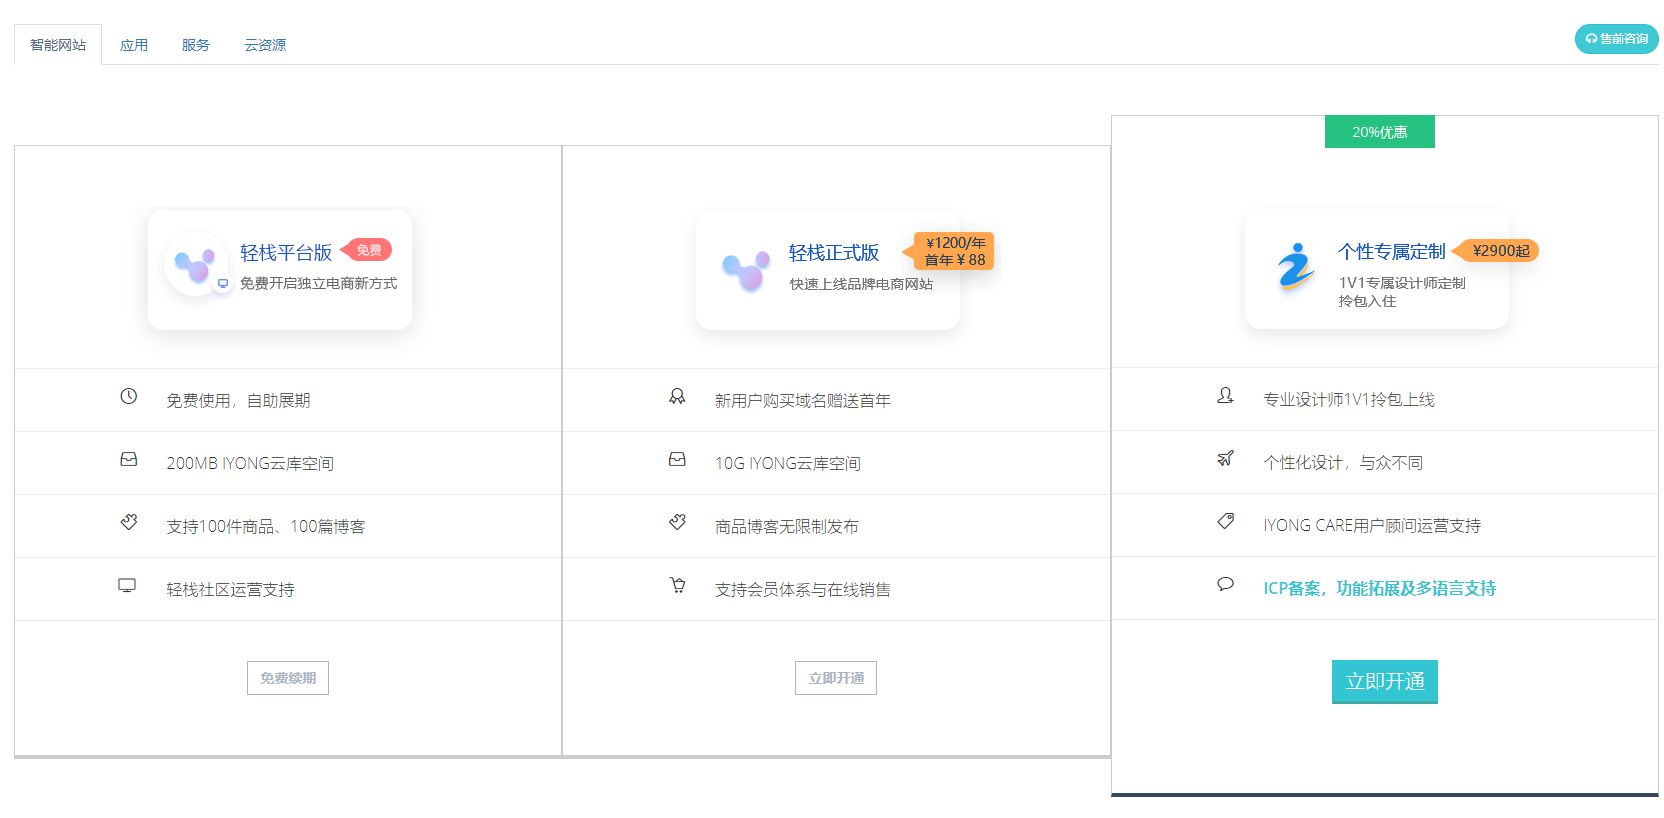Viewport: 1664px width, 818px height.
Task: Open the 售前咨询 support chat button
Action: [1616, 39]
